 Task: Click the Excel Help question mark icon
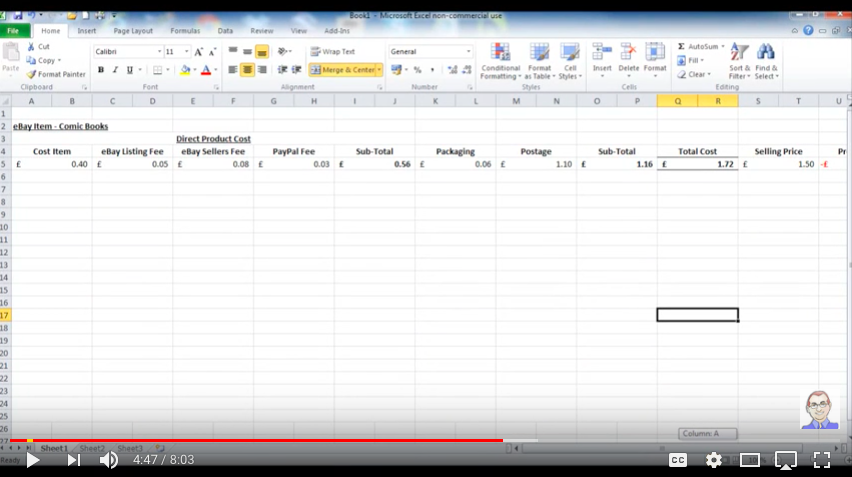pyautogui.click(x=809, y=31)
